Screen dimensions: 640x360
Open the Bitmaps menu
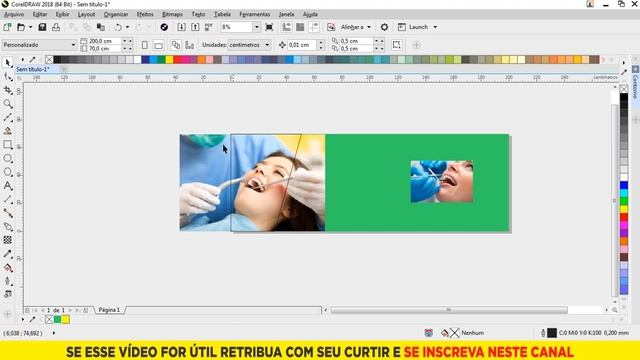click(x=172, y=14)
